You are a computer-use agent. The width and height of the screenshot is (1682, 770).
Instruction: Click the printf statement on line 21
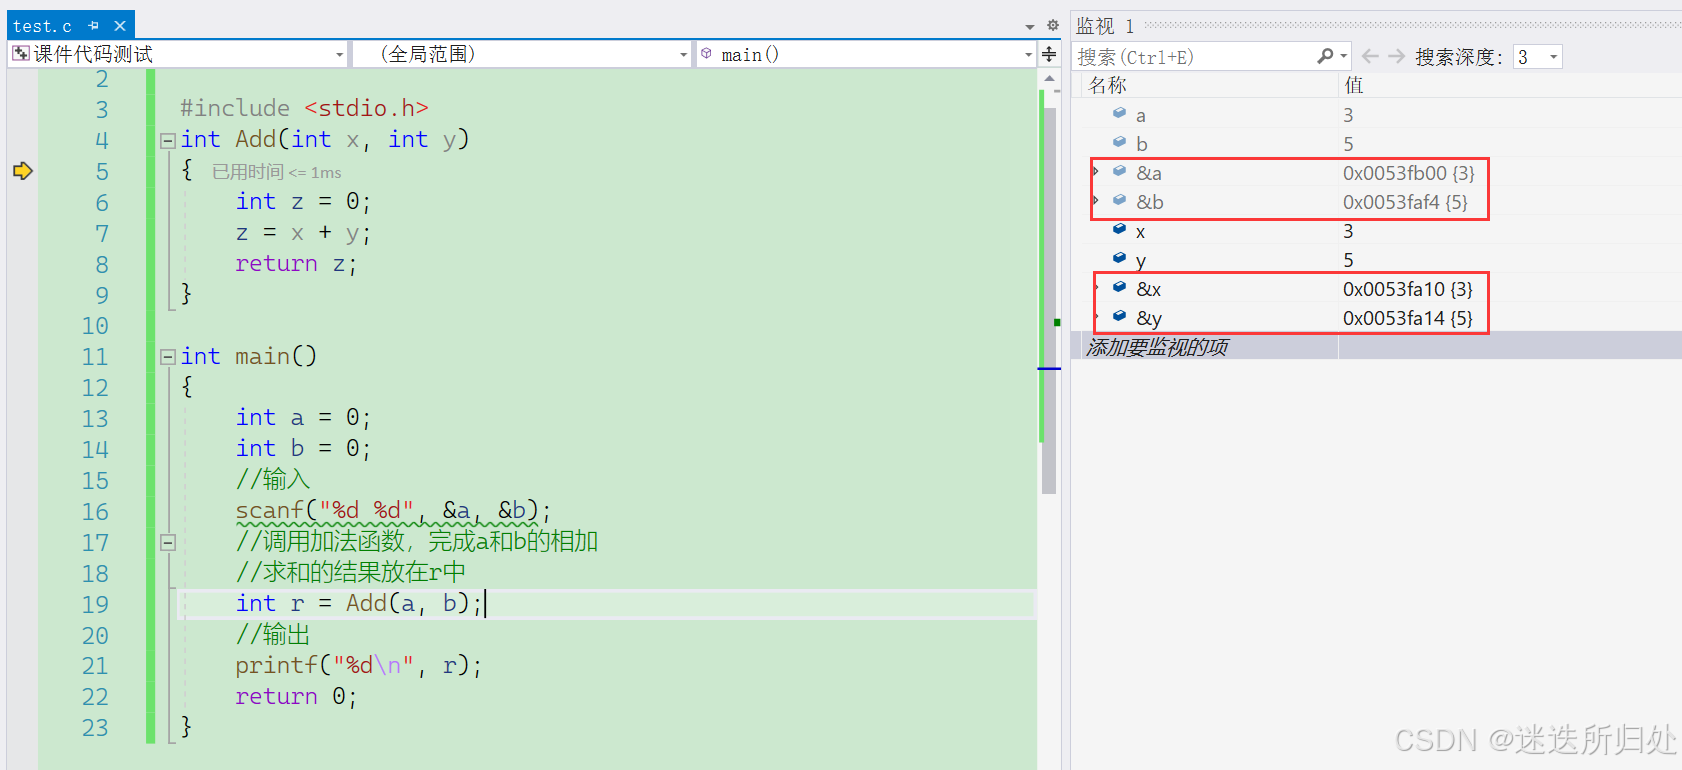pos(359,666)
